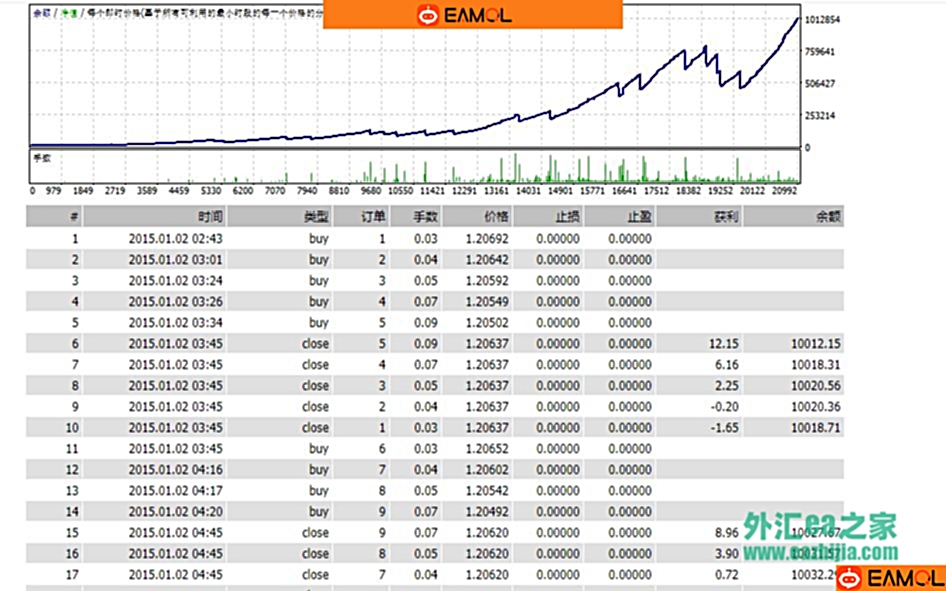Image resolution: width=946 pixels, height=591 pixels.
Task: Sort by the 时间 column header
Action: click(x=211, y=216)
